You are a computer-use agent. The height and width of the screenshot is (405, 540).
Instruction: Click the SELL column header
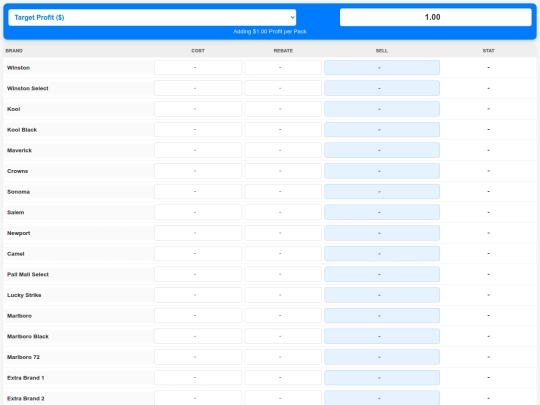point(382,51)
